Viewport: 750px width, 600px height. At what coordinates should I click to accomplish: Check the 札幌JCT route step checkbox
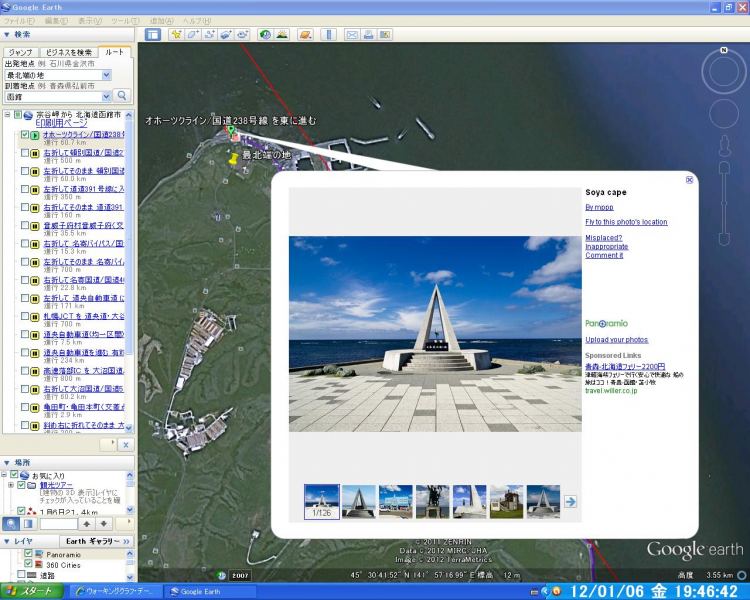[25, 316]
